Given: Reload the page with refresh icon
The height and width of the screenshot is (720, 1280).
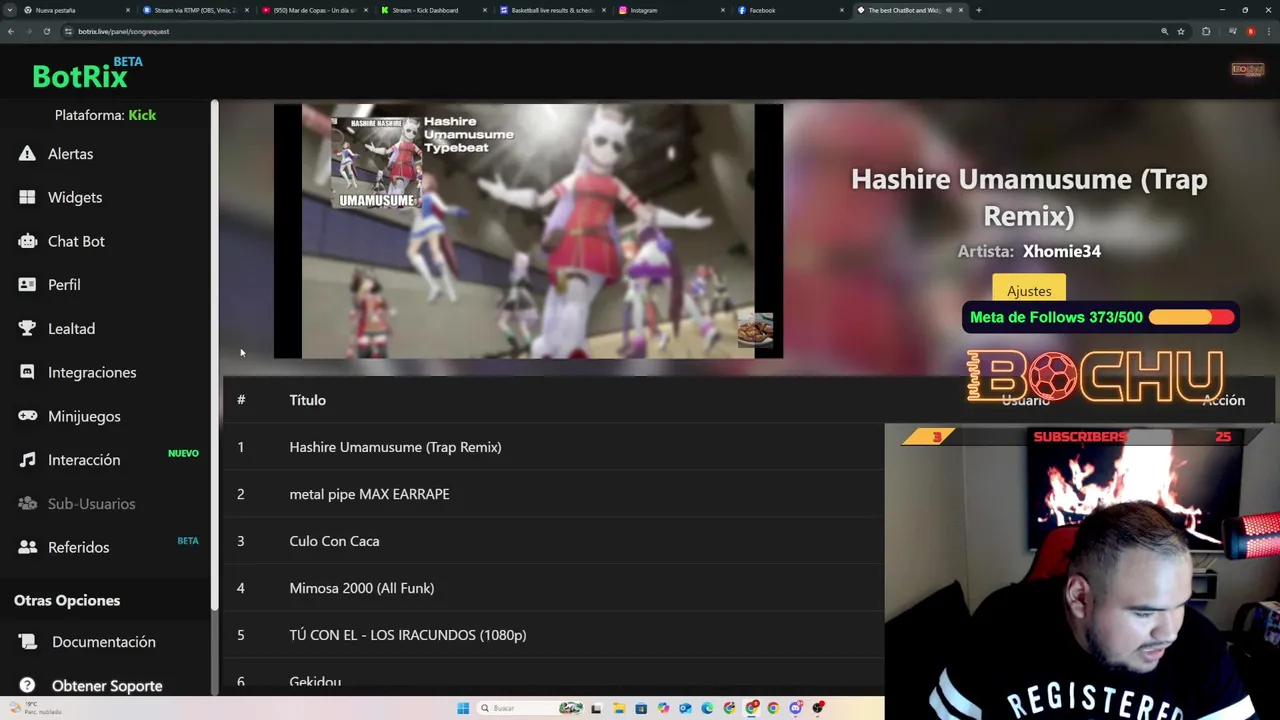Looking at the screenshot, I should click(46, 31).
